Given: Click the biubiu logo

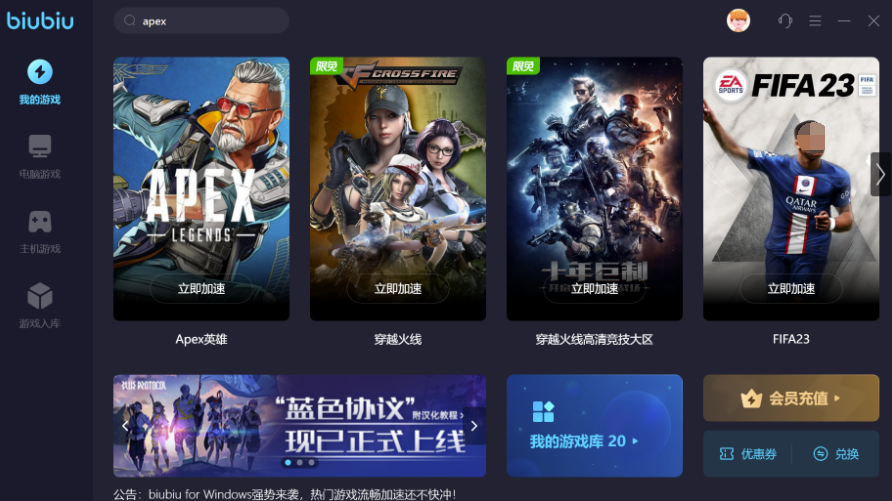Looking at the screenshot, I should coord(40,21).
